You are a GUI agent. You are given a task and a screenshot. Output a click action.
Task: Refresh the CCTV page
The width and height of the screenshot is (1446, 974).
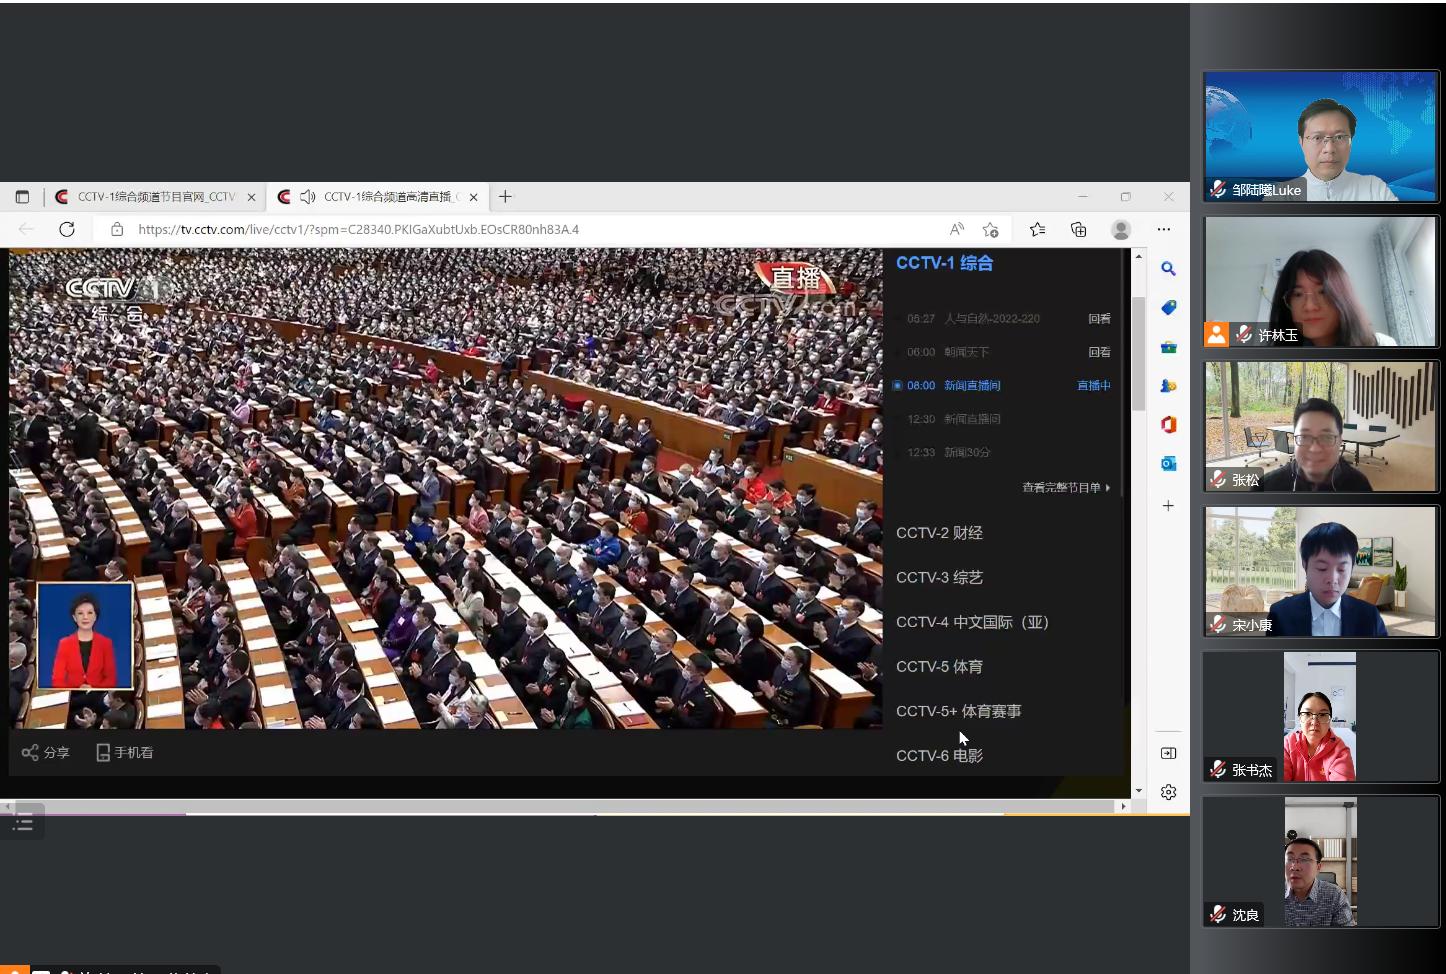click(67, 229)
